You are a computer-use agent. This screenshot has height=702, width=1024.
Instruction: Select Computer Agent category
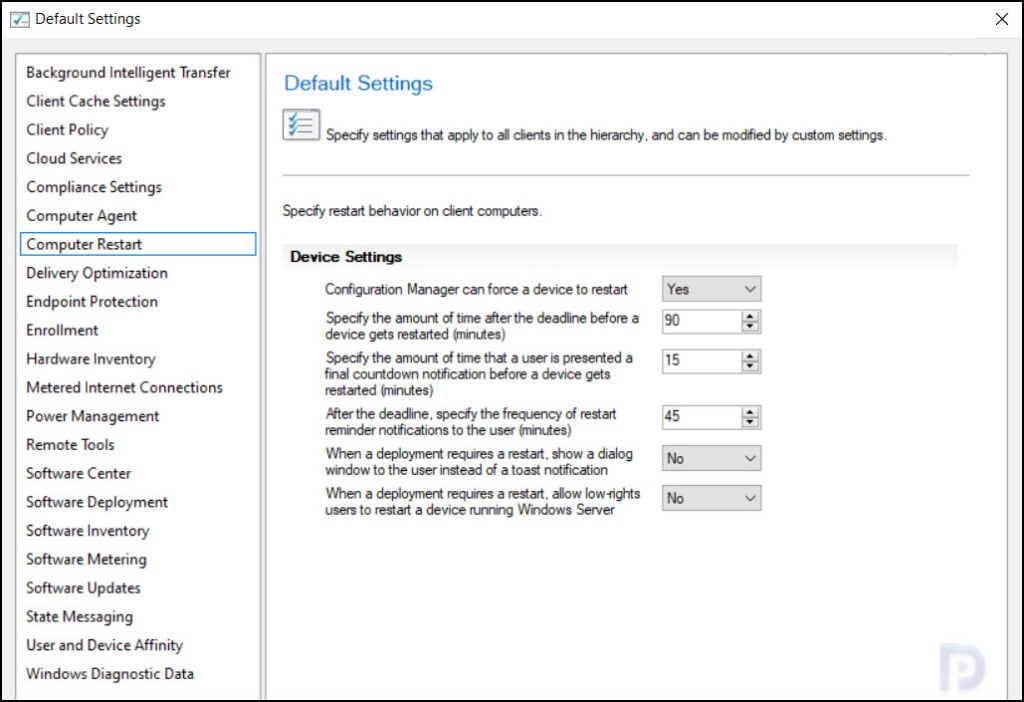[82, 216]
